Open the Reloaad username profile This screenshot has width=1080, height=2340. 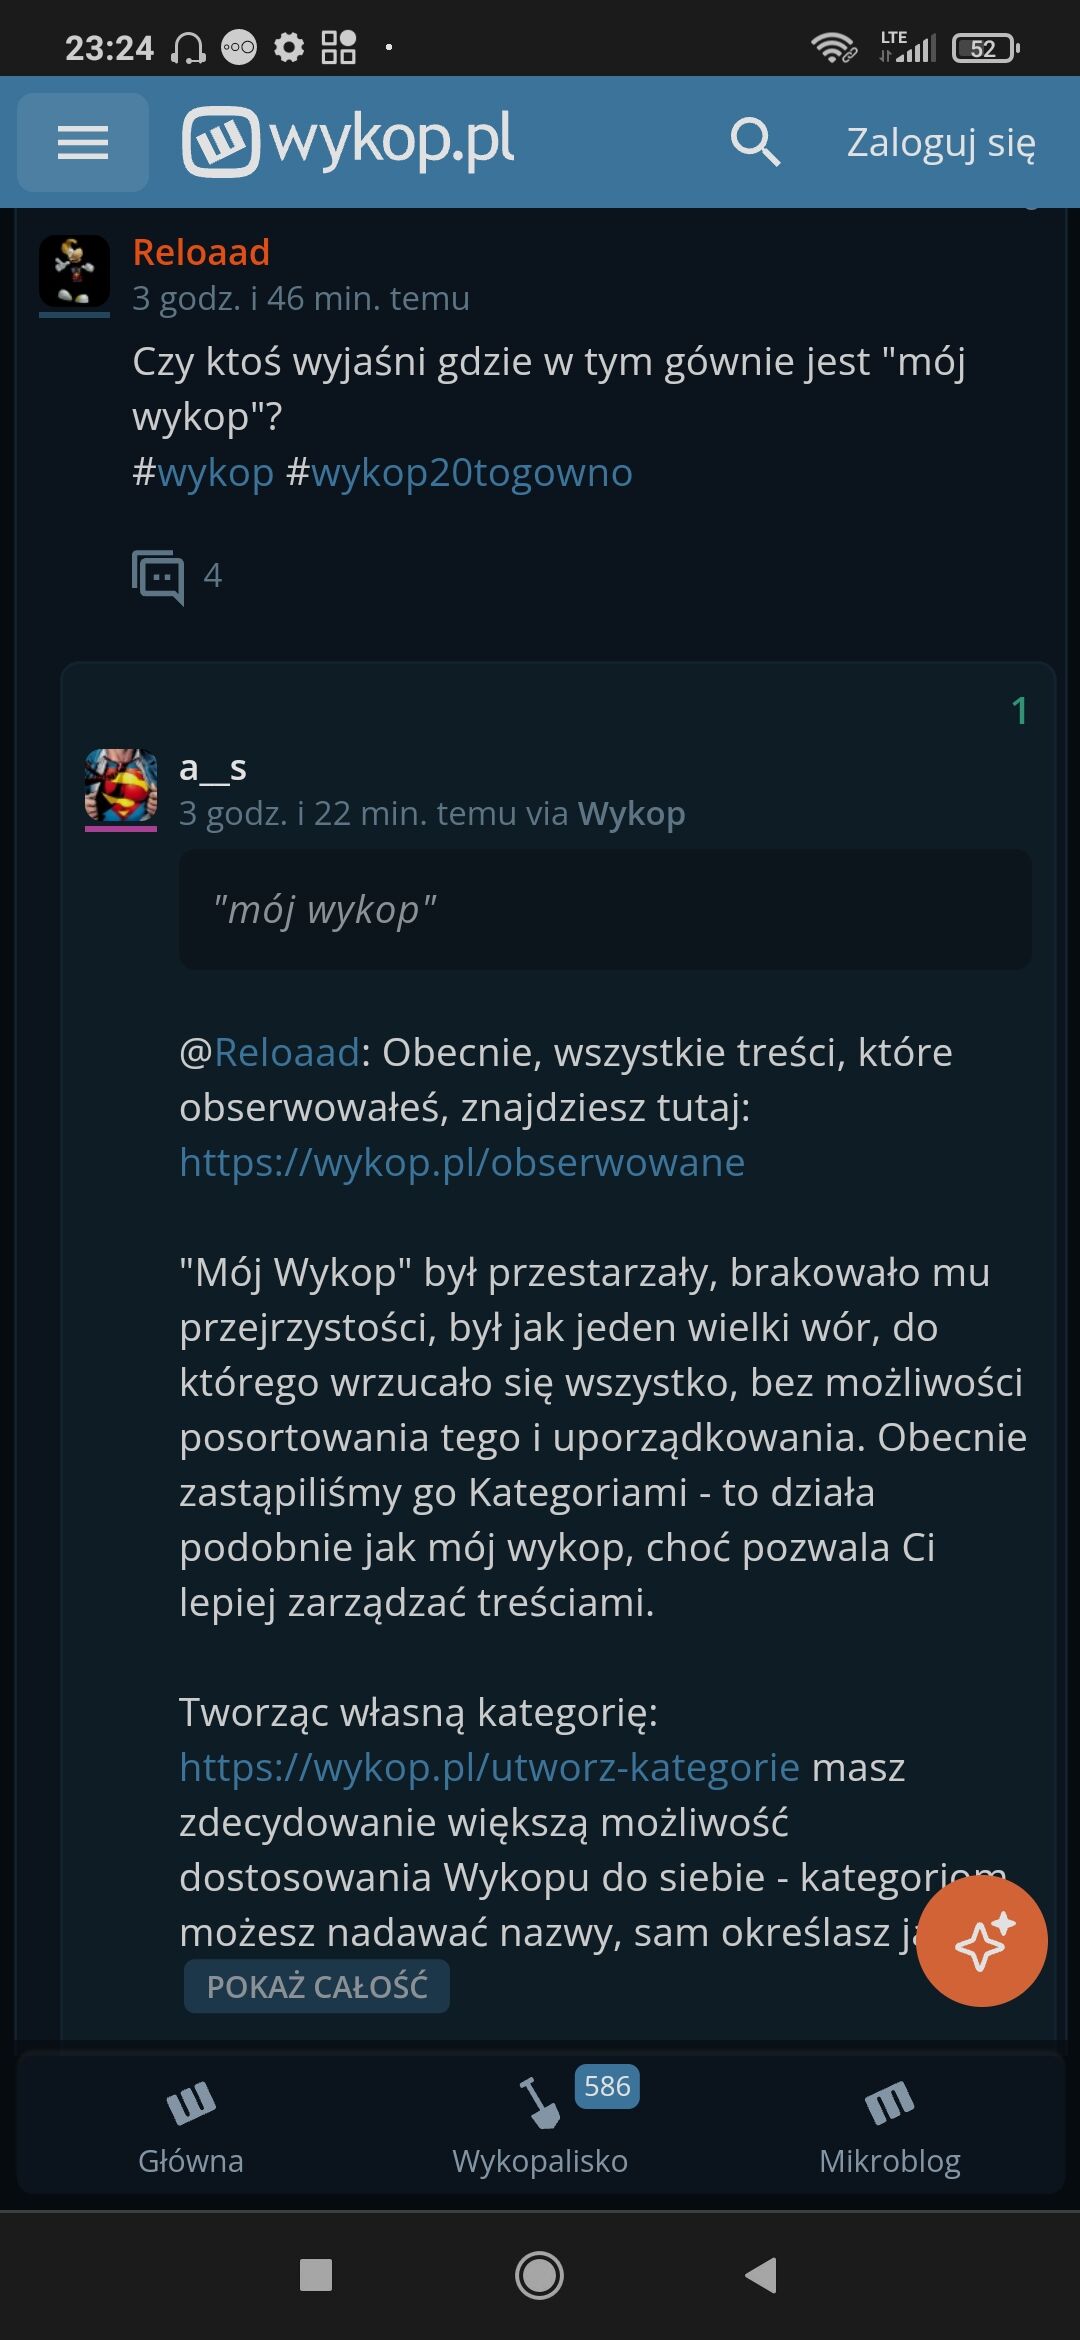coord(201,252)
